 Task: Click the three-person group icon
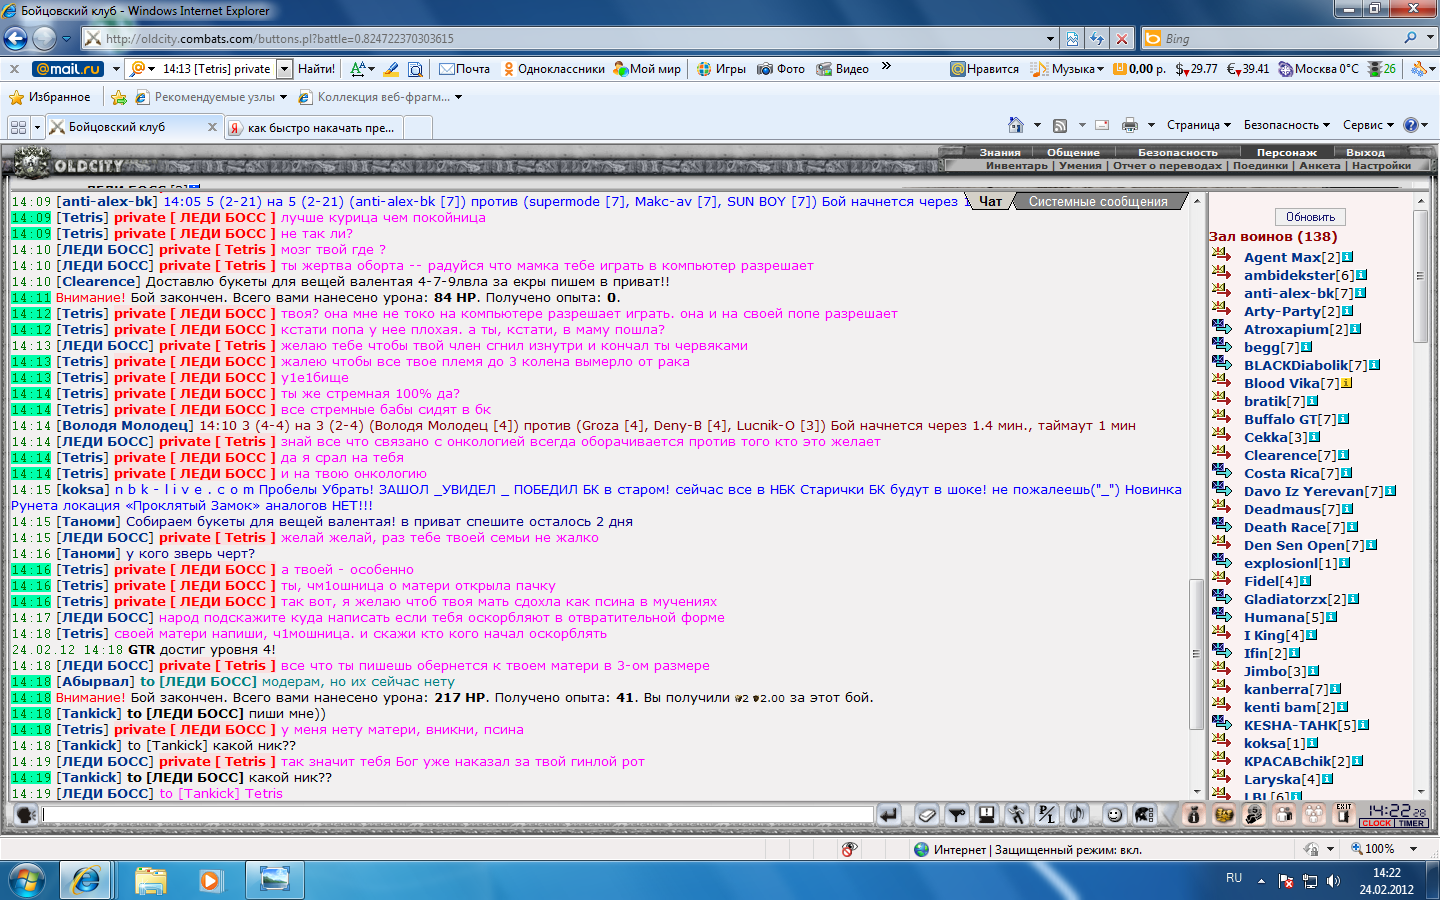coord(1314,815)
